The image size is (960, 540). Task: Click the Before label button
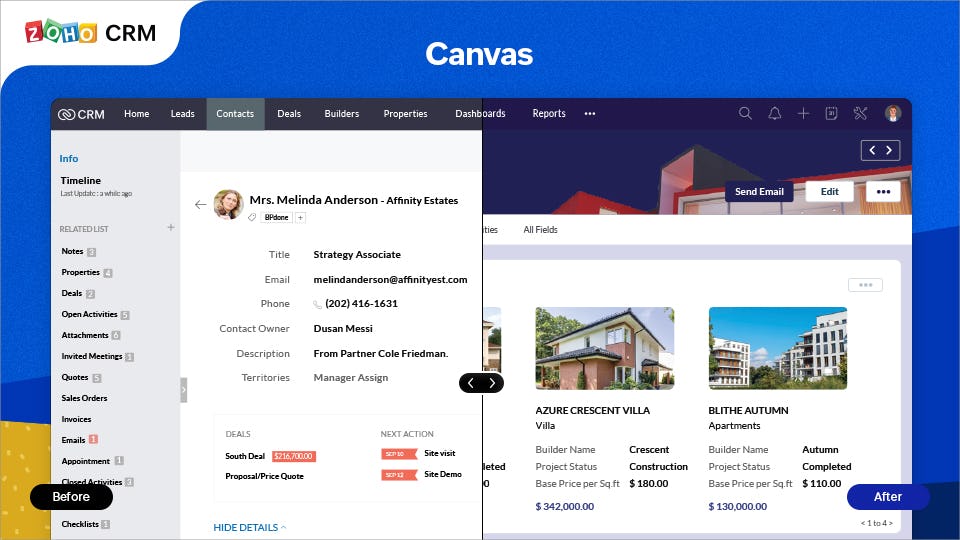[x=71, y=497]
